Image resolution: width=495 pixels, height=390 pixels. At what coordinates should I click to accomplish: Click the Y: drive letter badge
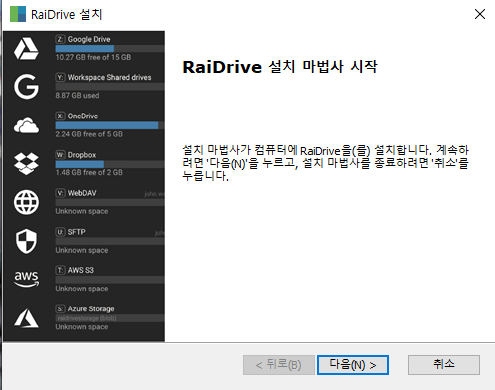pyautogui.click(x=60, y=78)
